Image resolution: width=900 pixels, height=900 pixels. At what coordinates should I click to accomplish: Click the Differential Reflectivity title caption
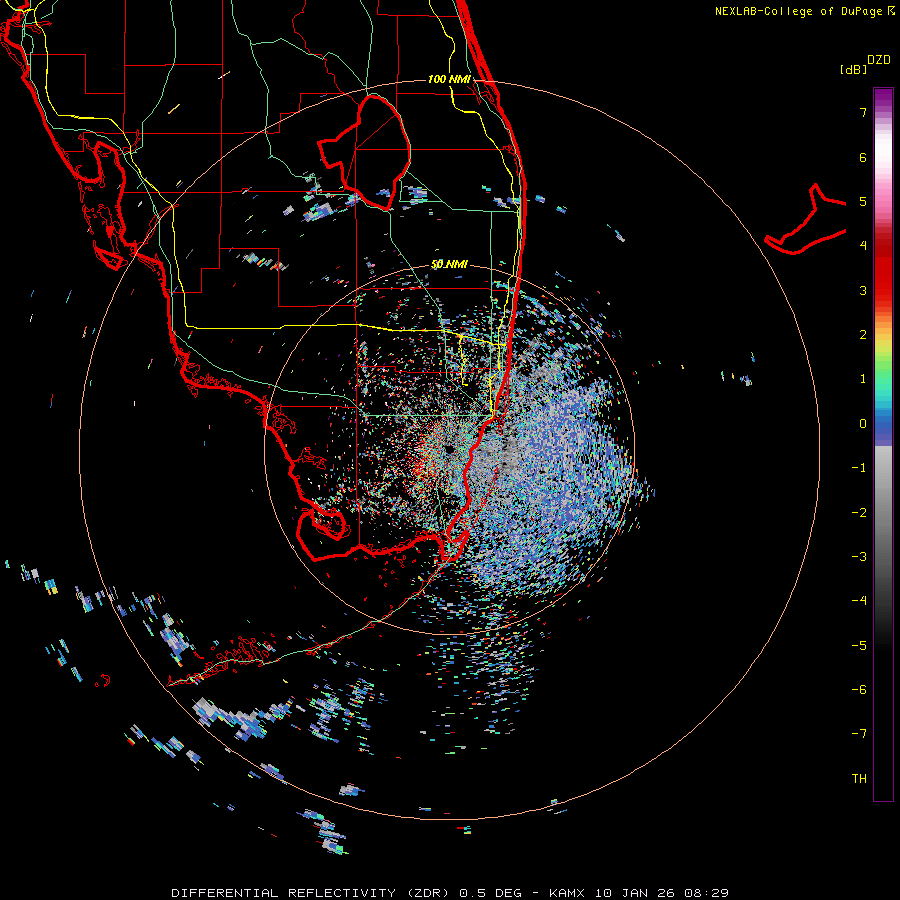[450, 893]
